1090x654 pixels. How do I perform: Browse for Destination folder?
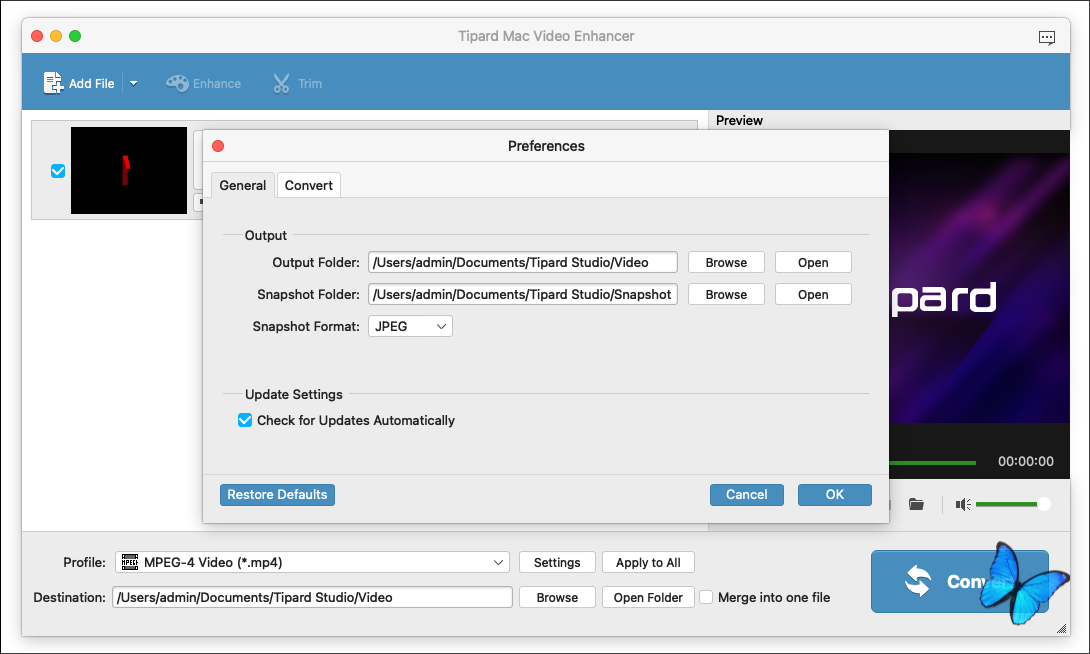(557, 597)
